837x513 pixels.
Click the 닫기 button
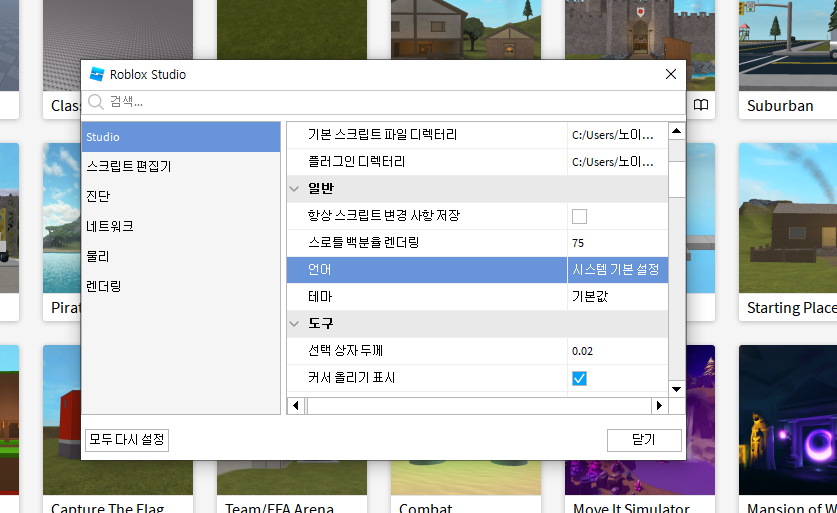644,440
